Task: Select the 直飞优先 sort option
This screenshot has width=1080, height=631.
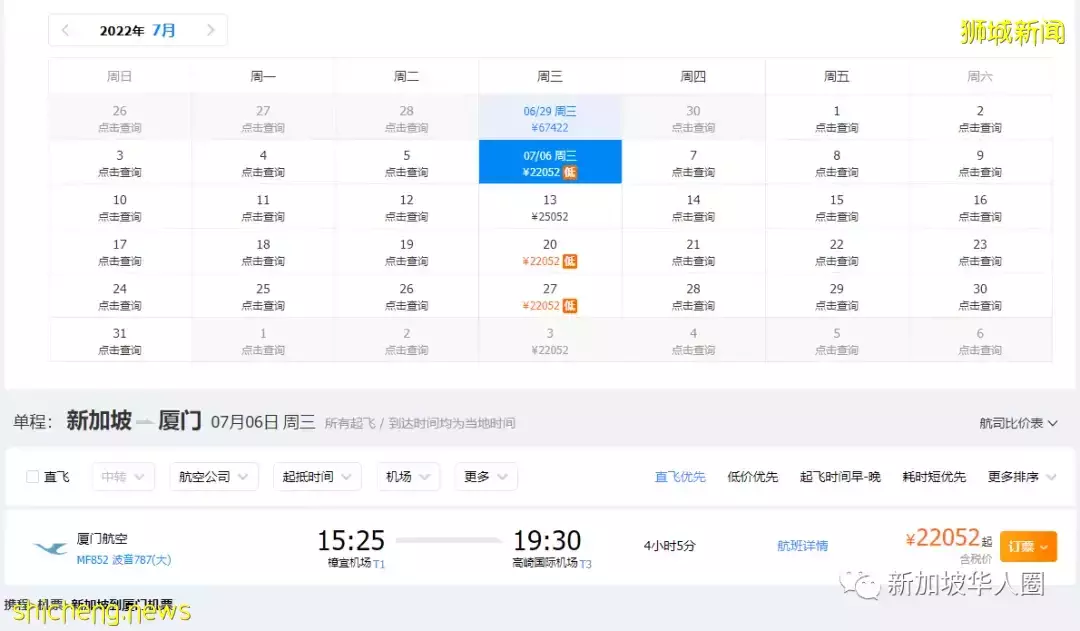Action: pos(680,477)
